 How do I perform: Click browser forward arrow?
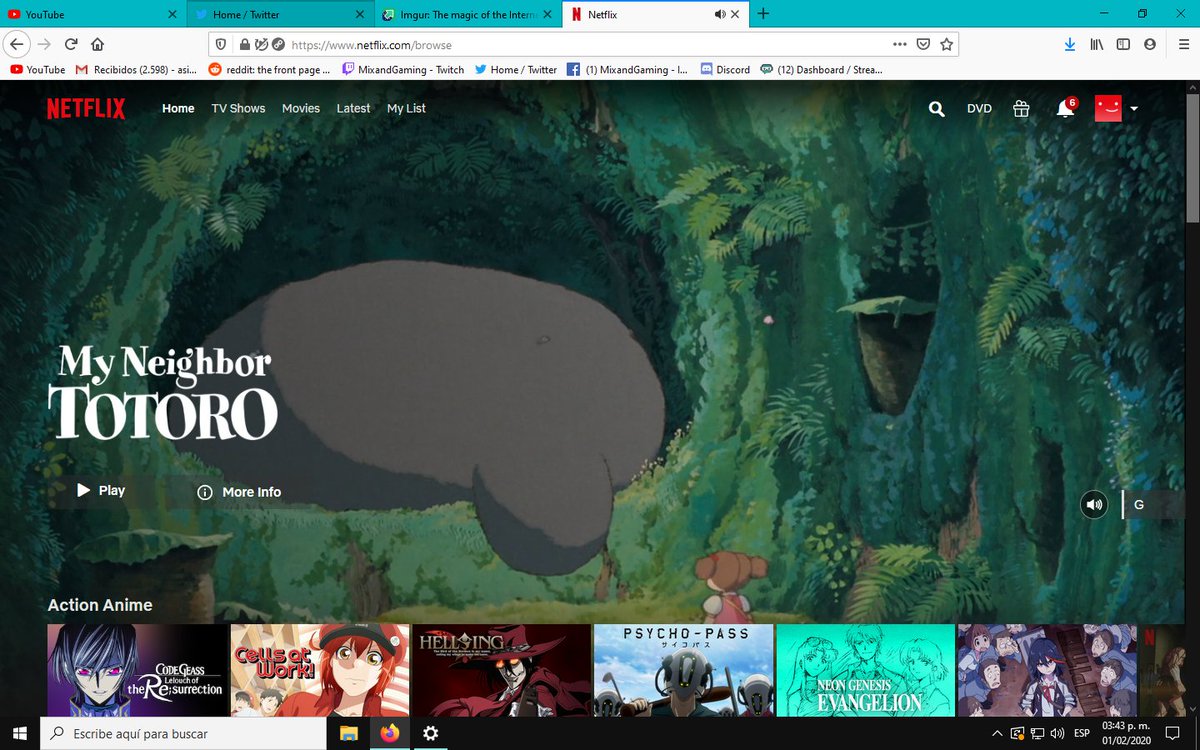tap(45, 44)
